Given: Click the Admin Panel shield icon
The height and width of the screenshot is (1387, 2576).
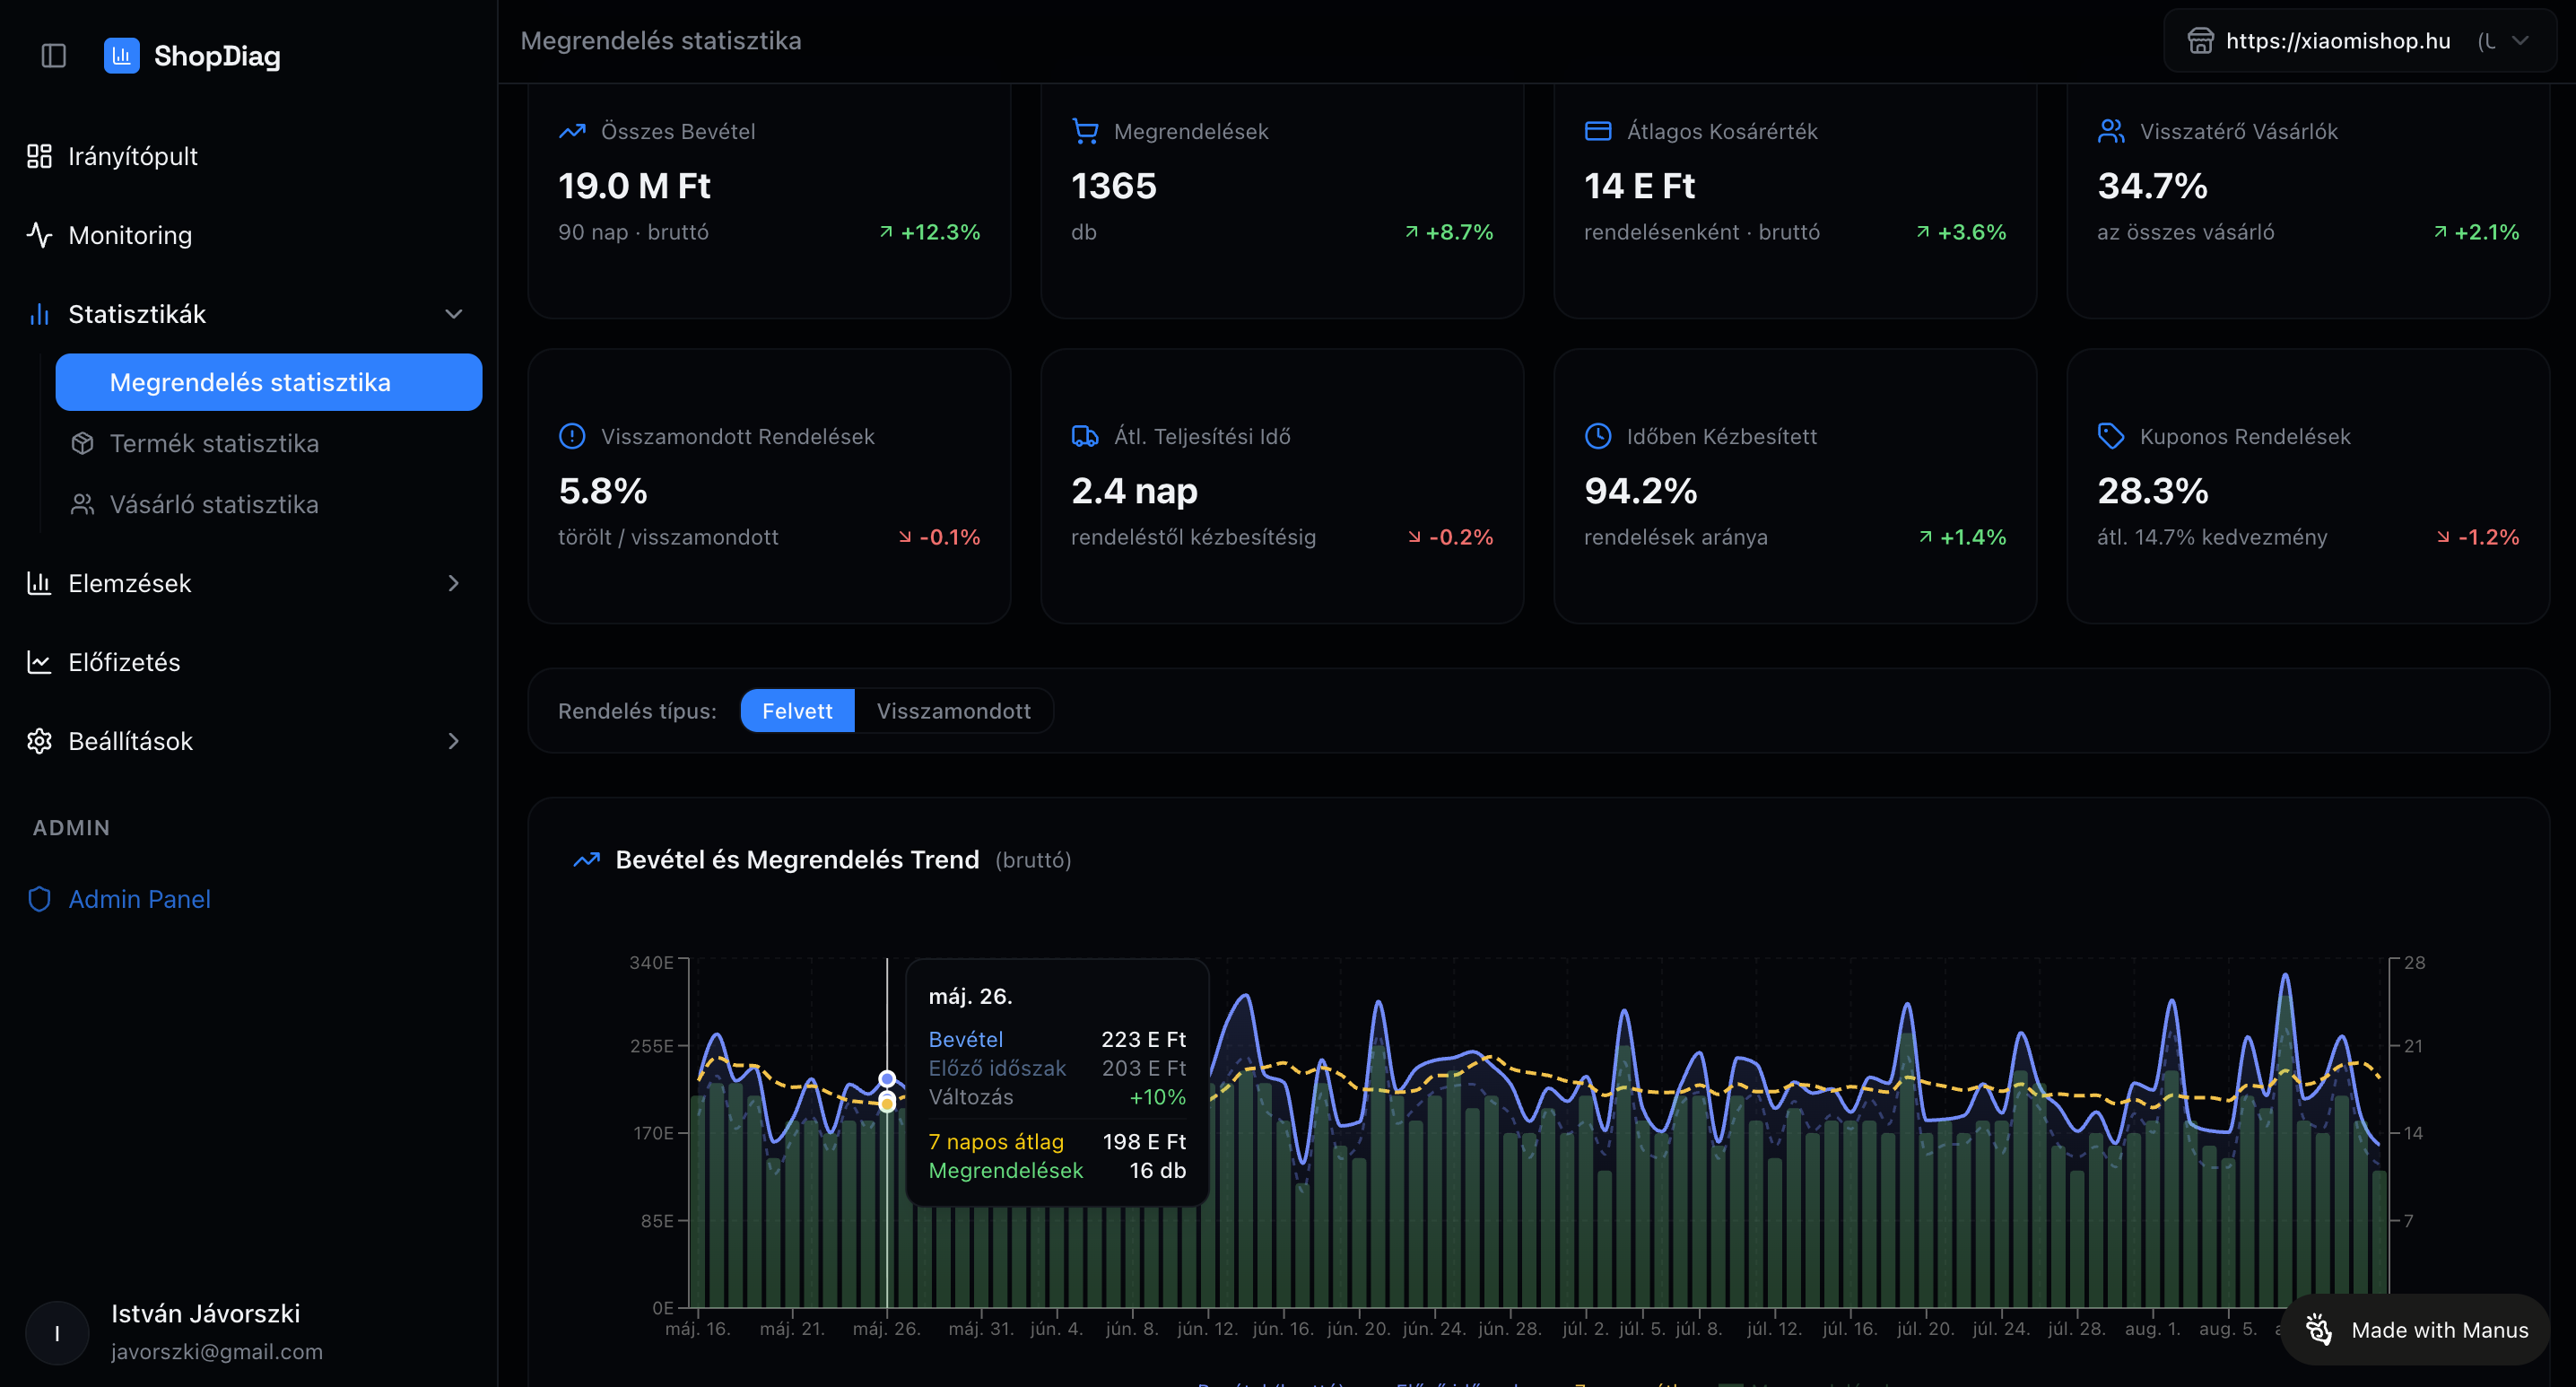Looking at the screenshot, I should (x=39, y=899).
